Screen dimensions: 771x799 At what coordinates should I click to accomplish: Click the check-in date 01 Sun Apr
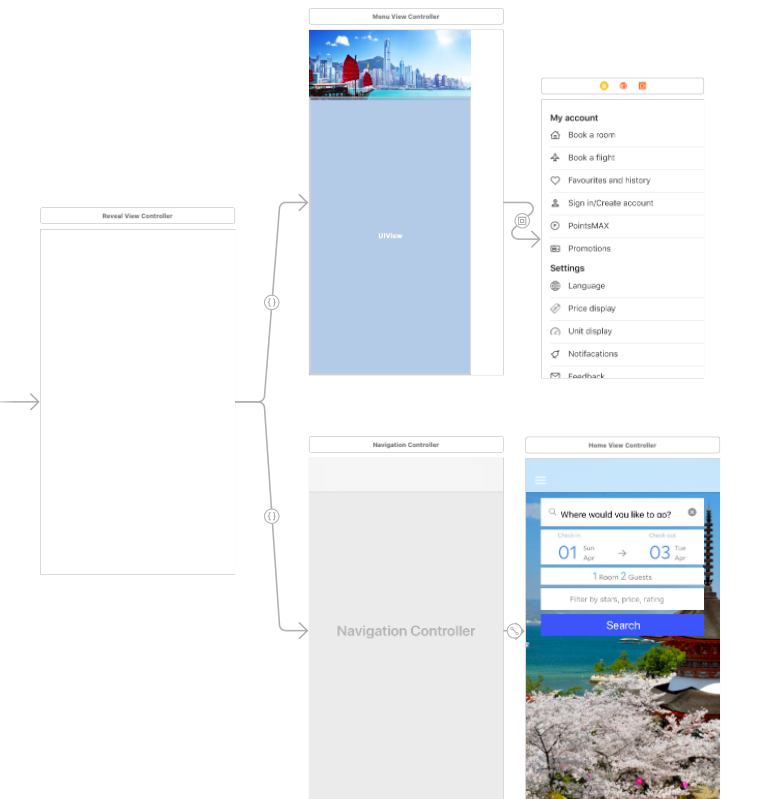coord(576,552)
